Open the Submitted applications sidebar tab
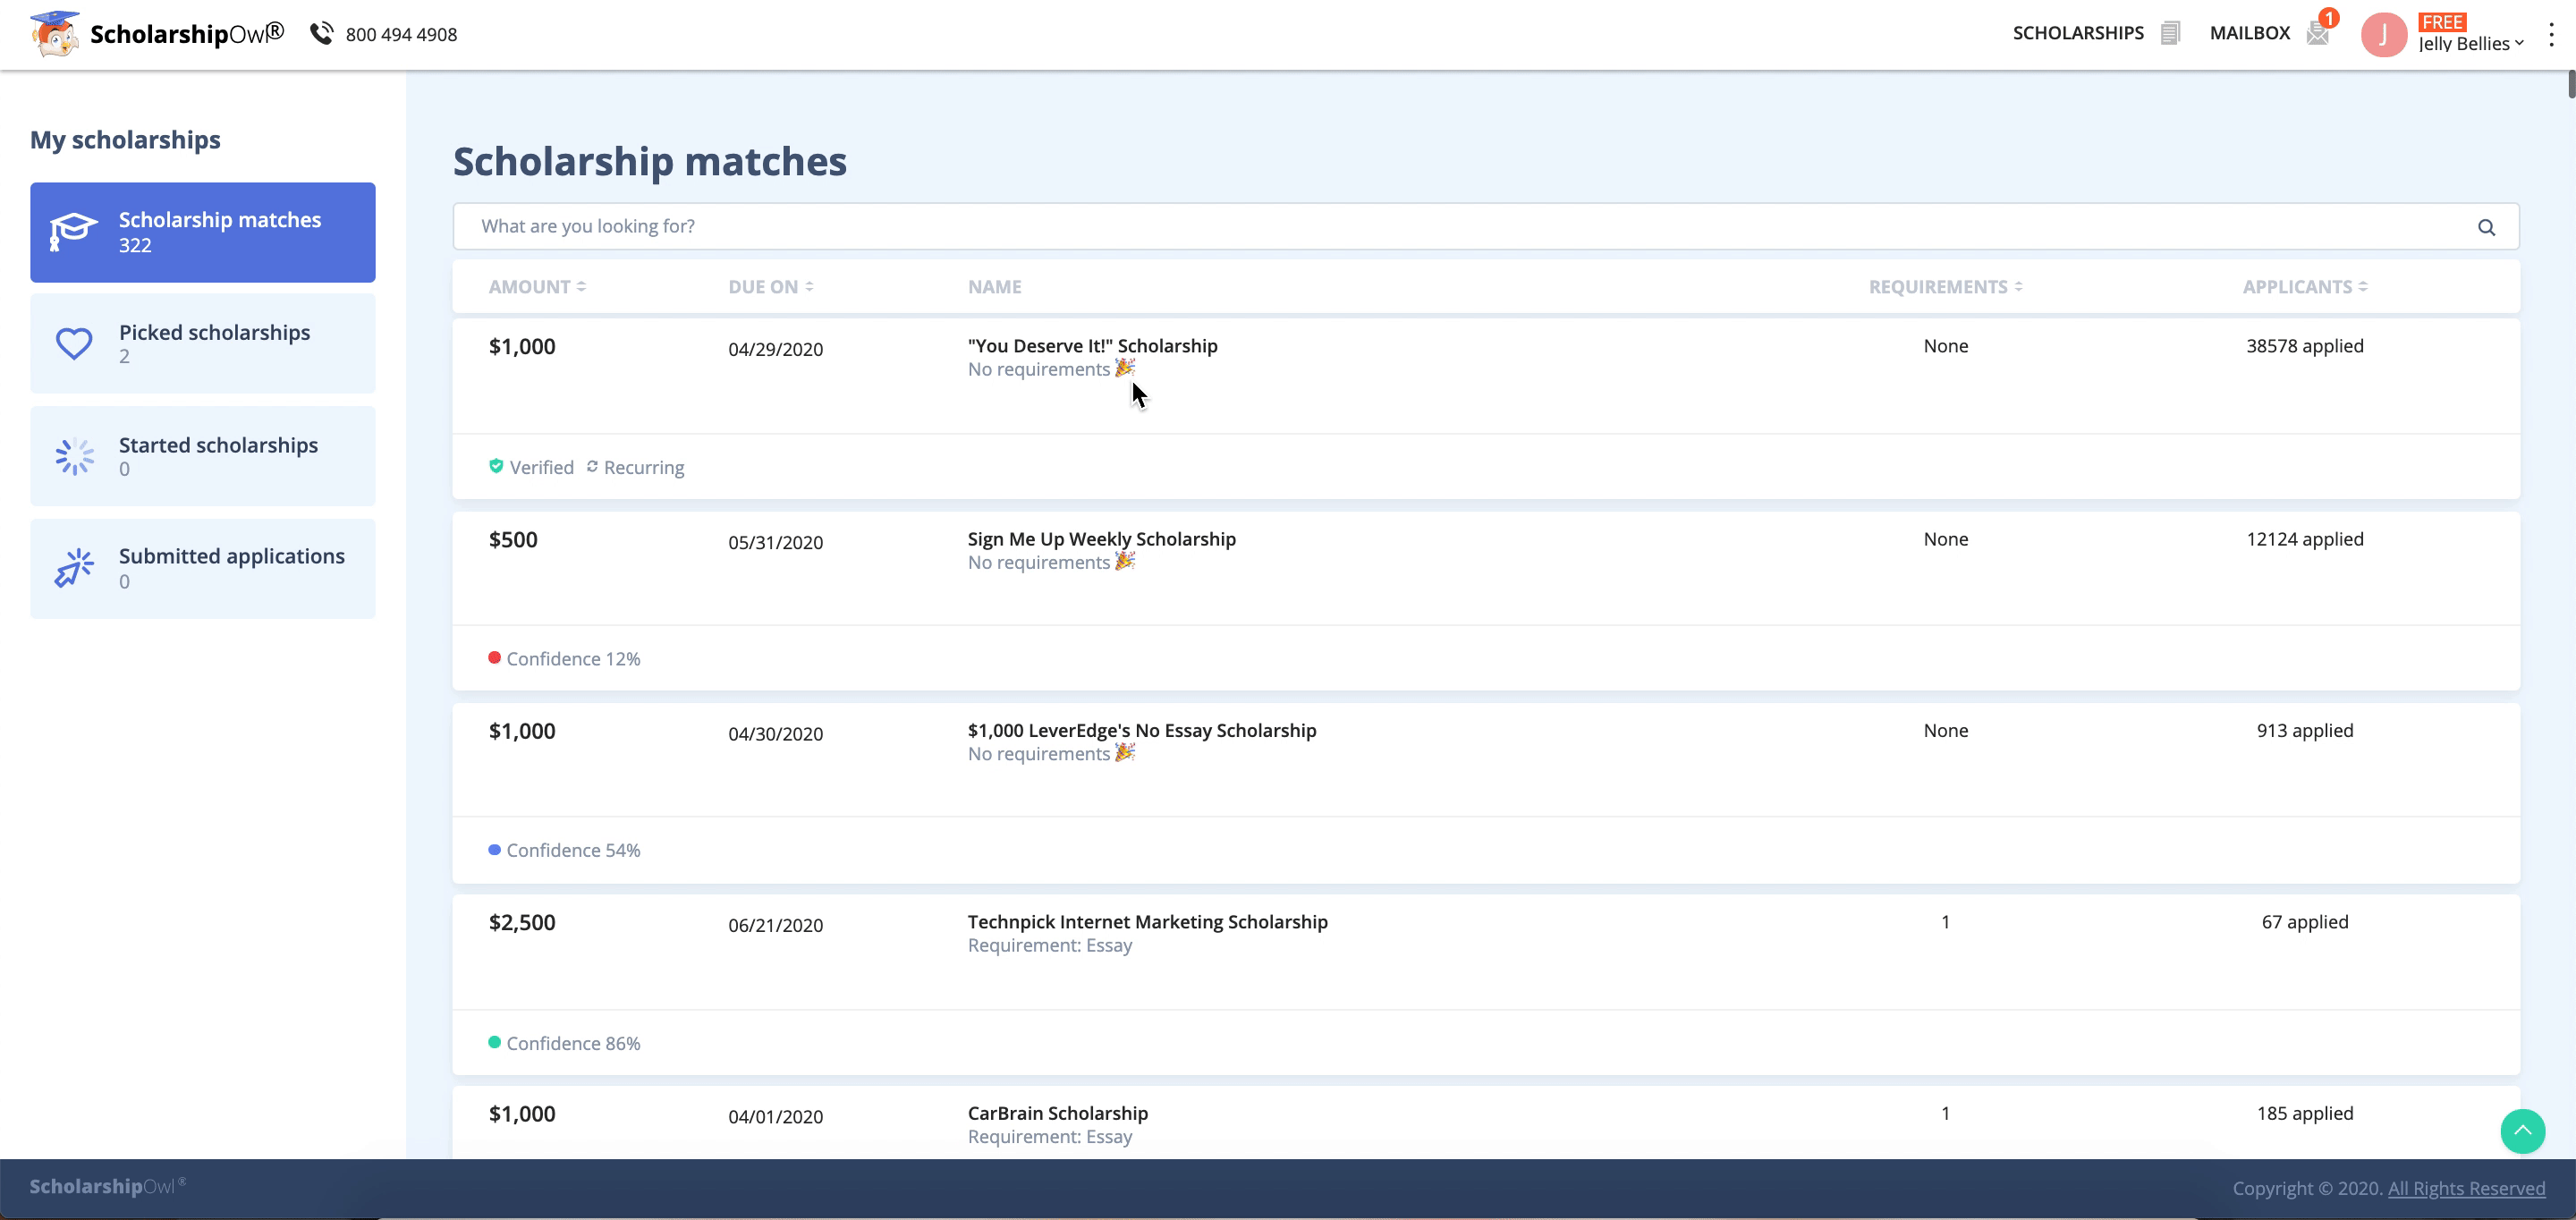 click(203, 568)
